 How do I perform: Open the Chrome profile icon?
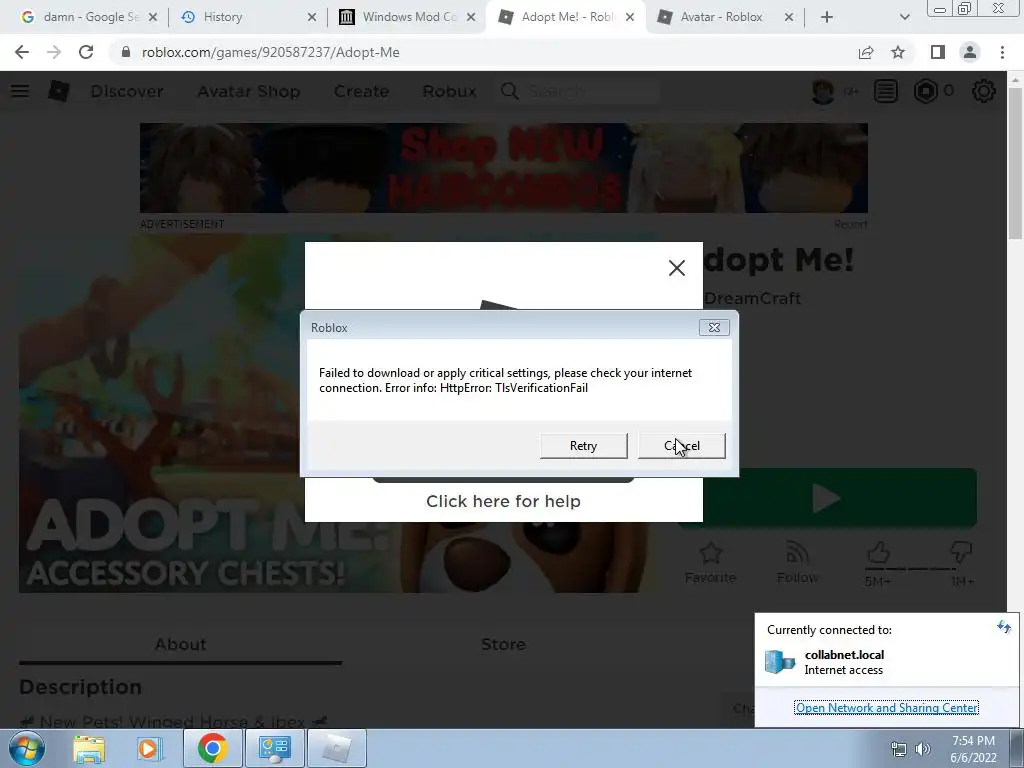[x=970, y=52]
